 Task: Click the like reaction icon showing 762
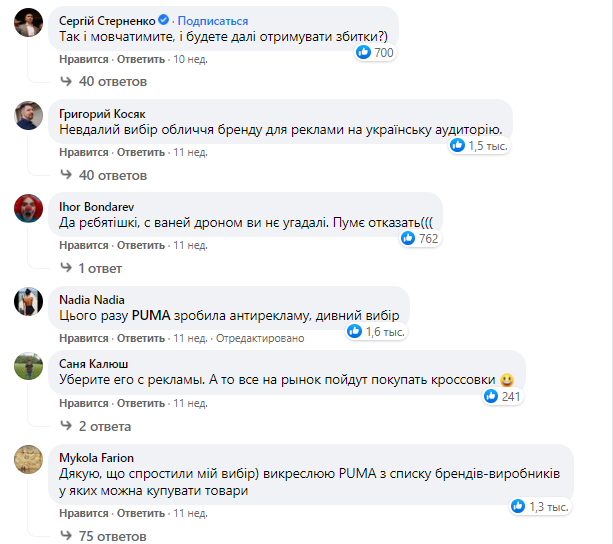[407, 238]
